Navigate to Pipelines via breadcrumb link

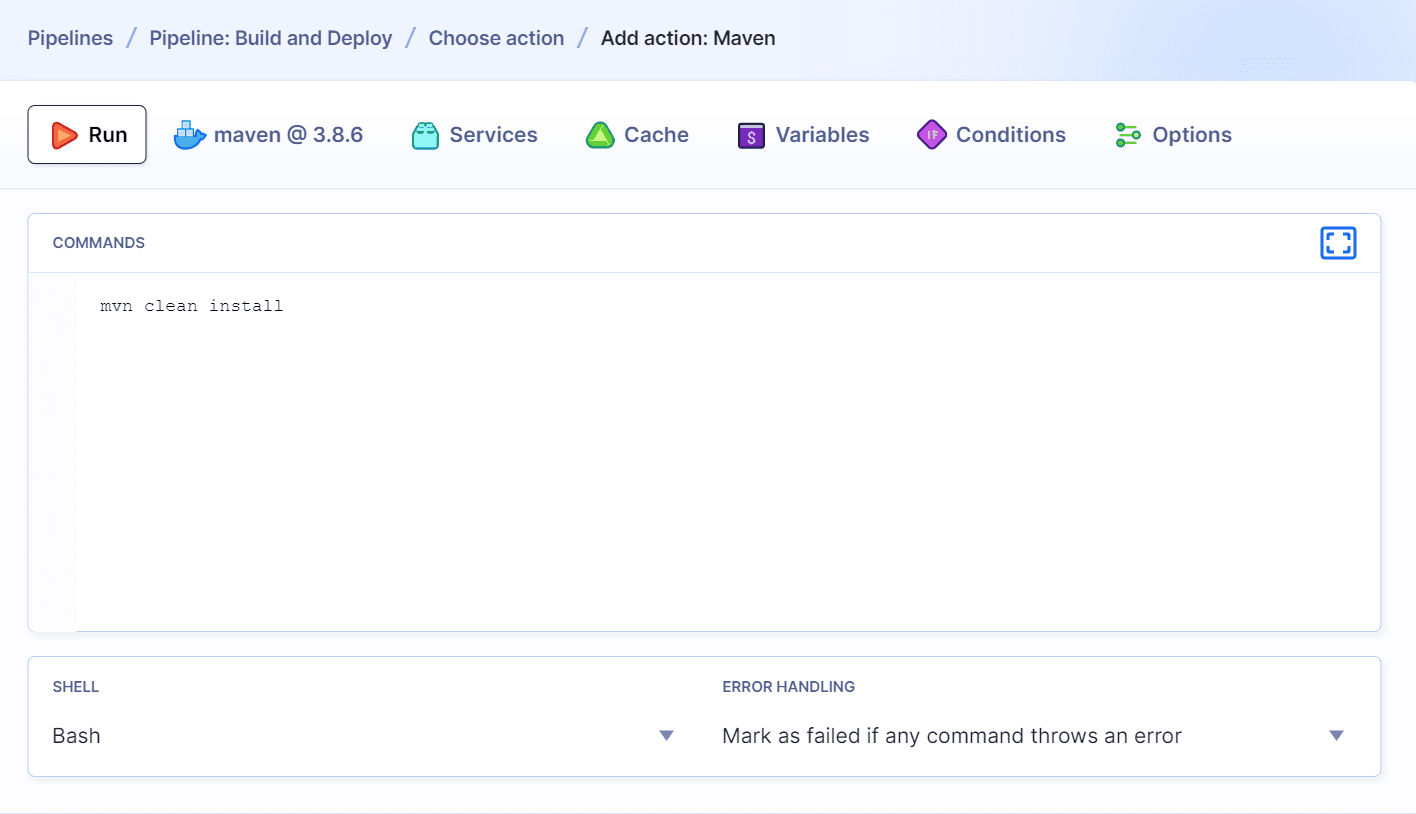point(70,38)
